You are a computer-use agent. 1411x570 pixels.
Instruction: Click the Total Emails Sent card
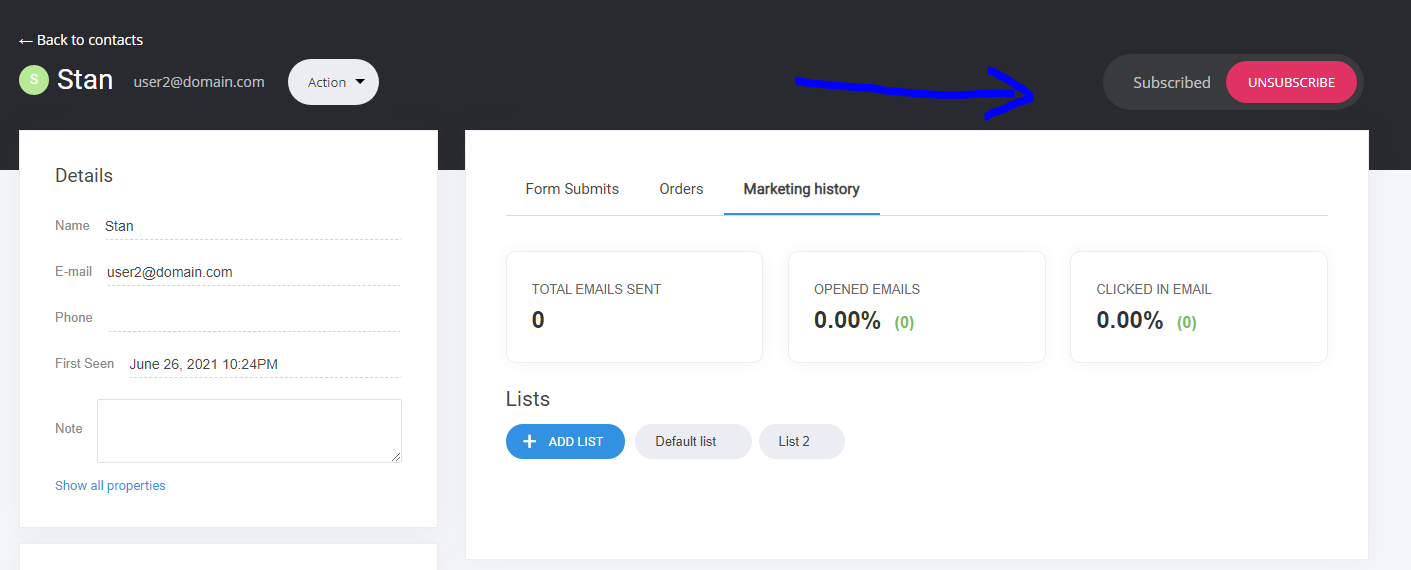634,307
